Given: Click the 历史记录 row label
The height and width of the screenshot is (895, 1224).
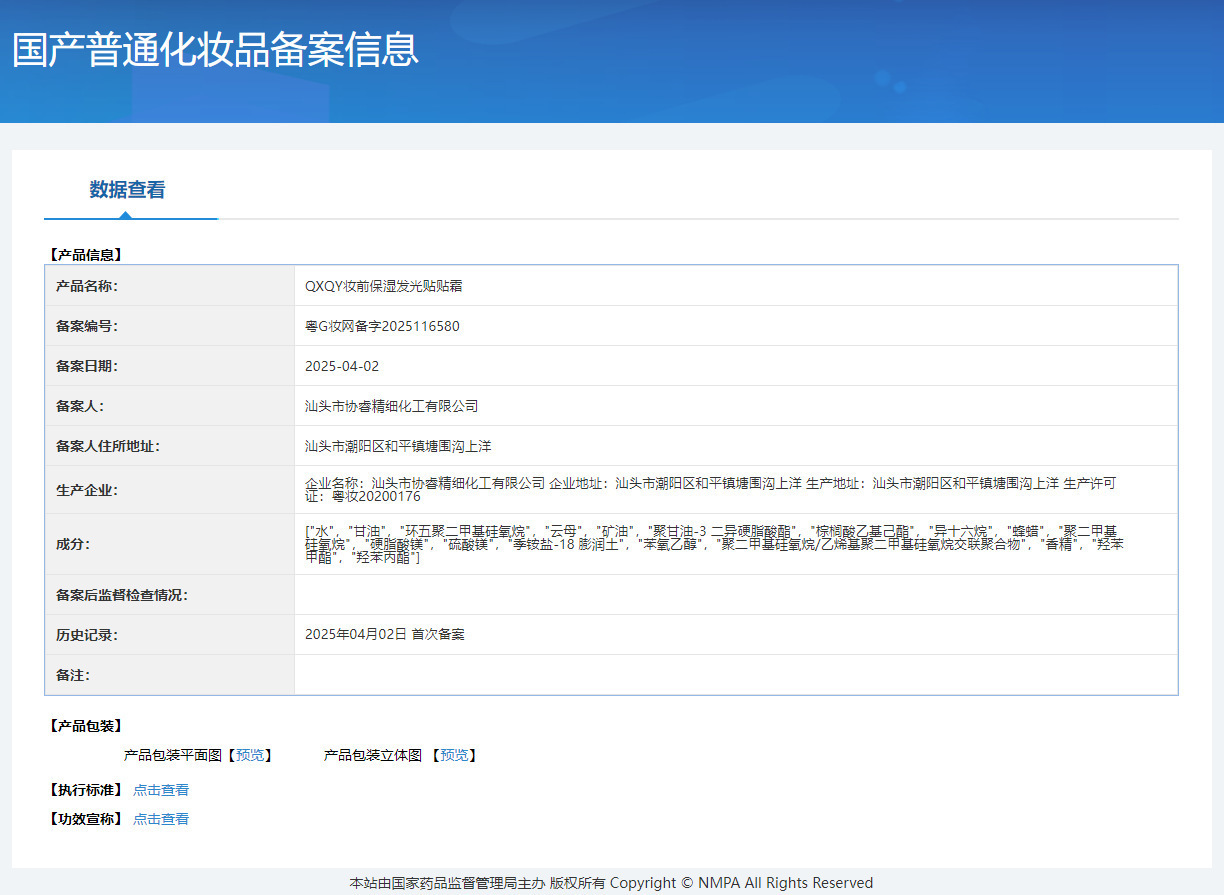Looking at the screenshot, I should (87, 635).
